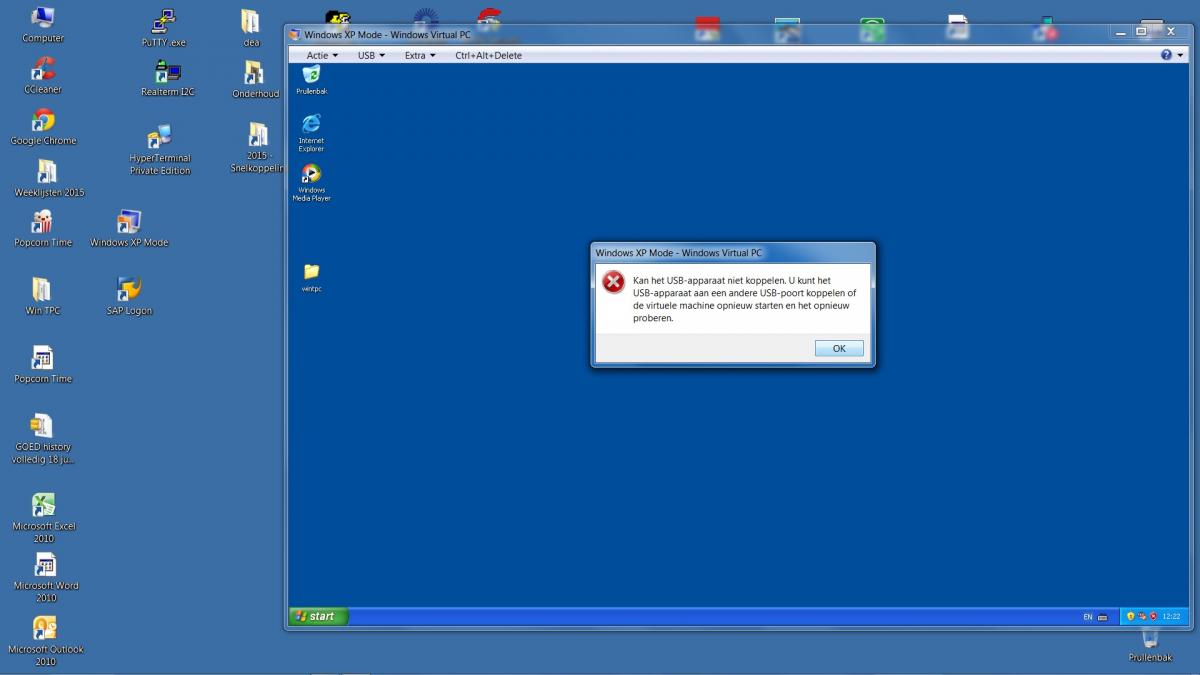Select Windows Media Player icon in XP
Viewport: 1200px width, 675px height.
coord(311,182)
